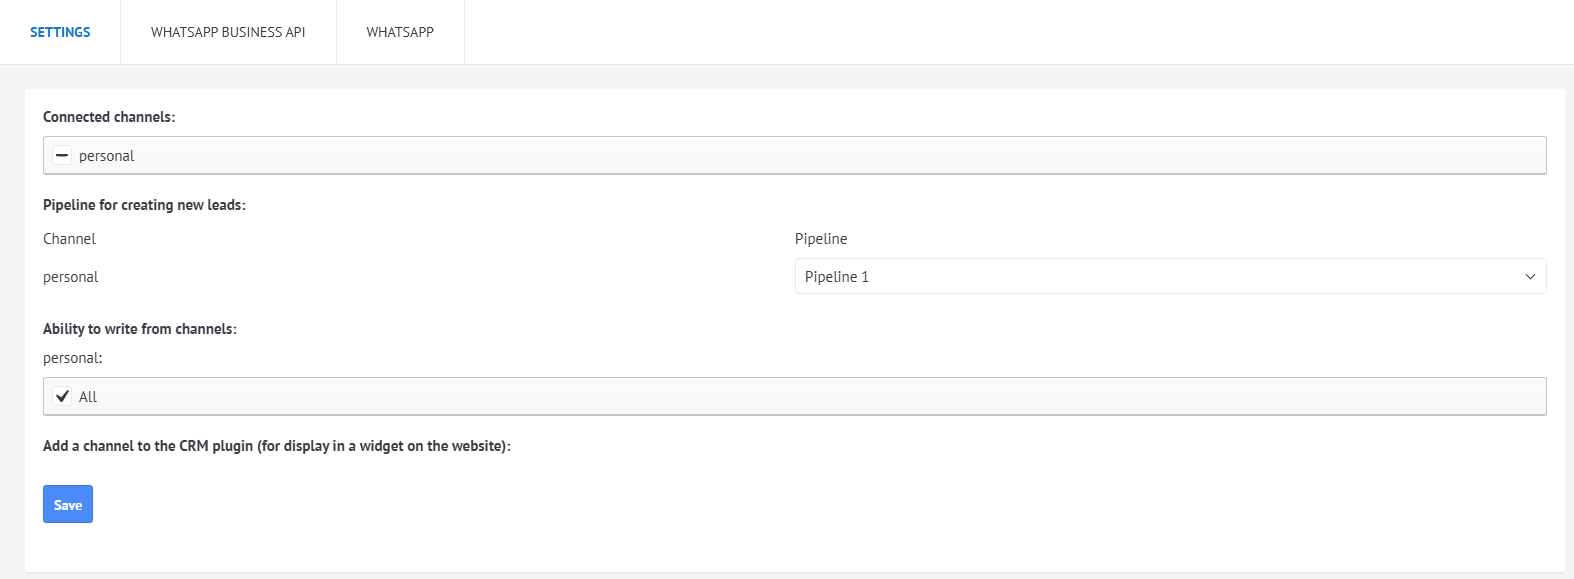The image size is (1574, 579).
Task: Switch to WhatsApp Business API tab
Action: (228, 32)
